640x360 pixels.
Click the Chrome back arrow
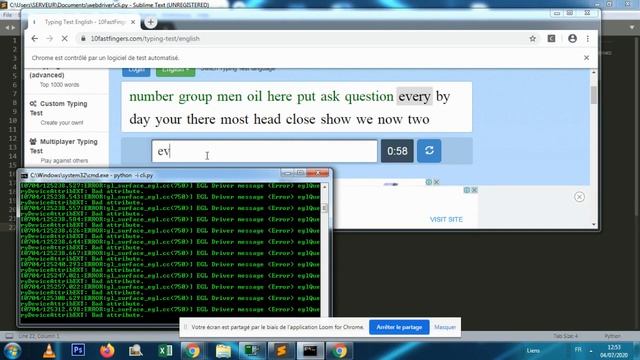35,38
